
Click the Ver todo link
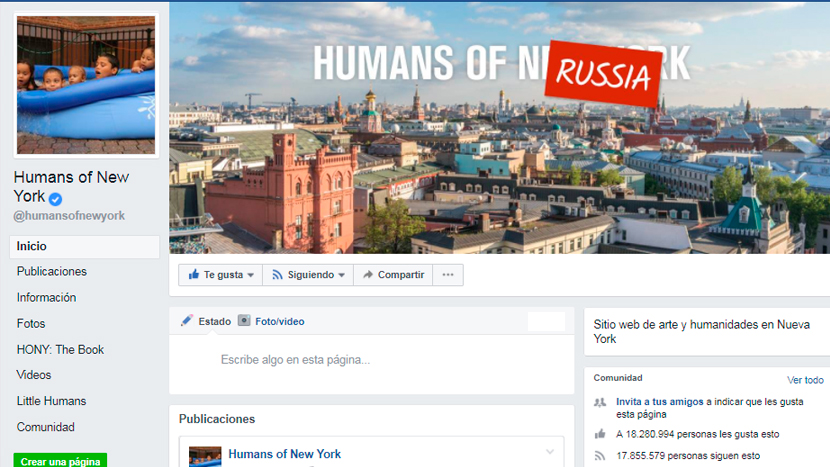point(805,380)
